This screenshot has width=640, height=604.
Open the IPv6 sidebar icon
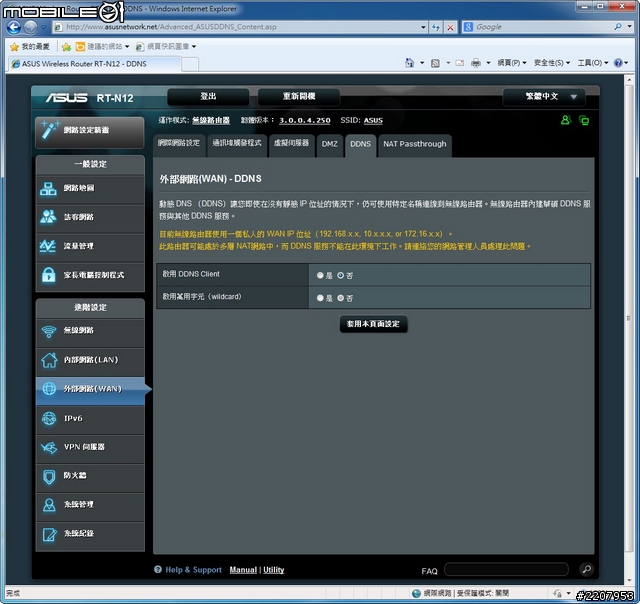point(49,418)
